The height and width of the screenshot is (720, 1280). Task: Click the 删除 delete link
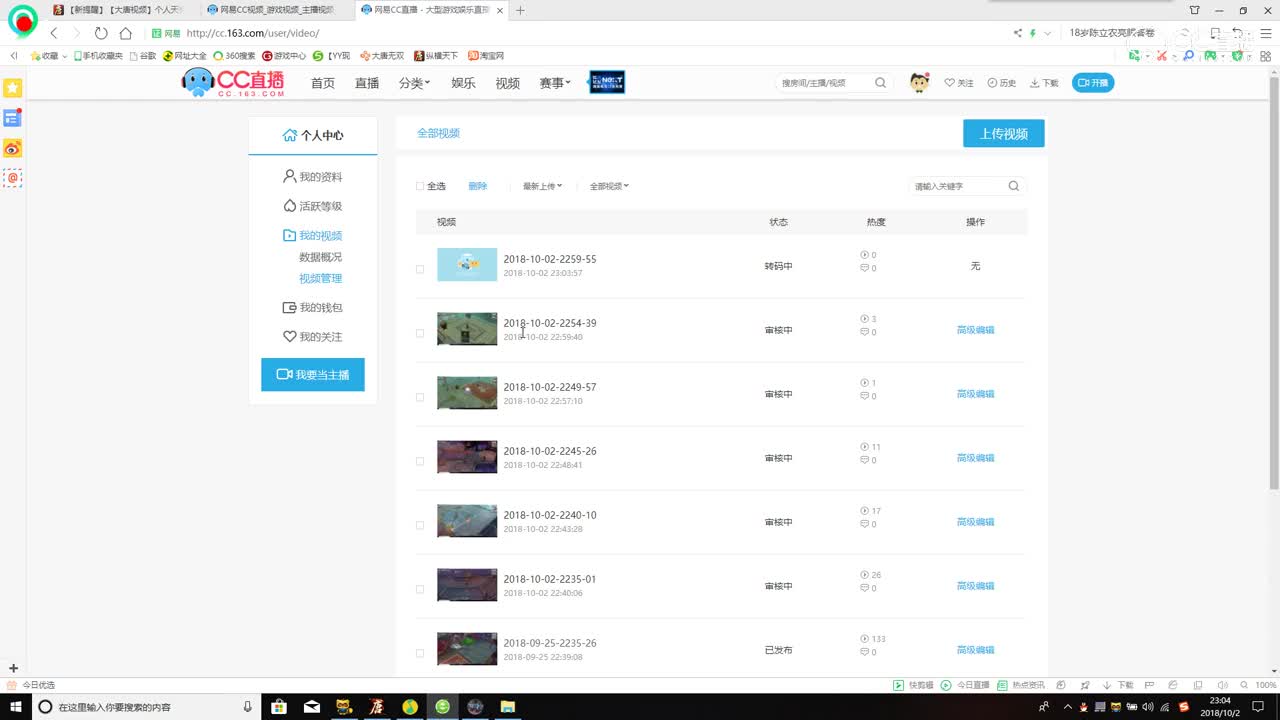click(x=478, y=186)
